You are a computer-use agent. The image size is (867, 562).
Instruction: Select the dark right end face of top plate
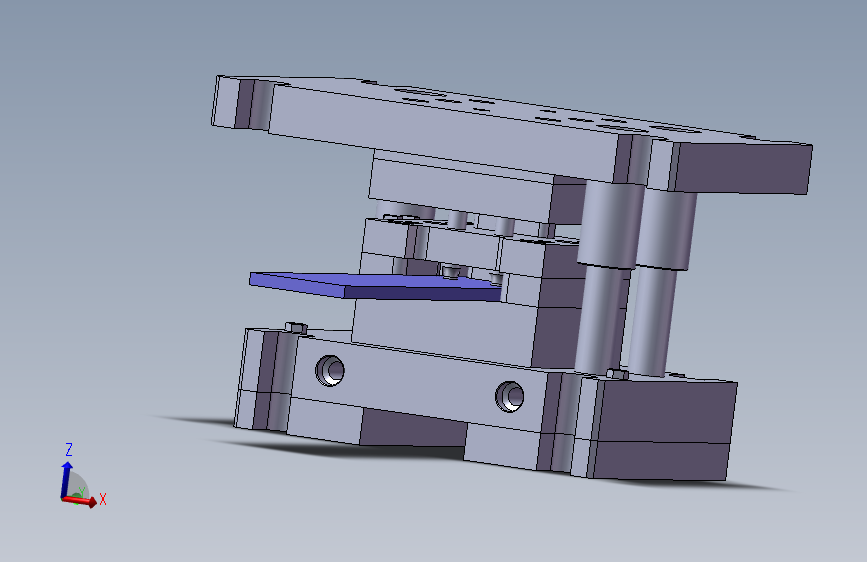pos(743,168)
